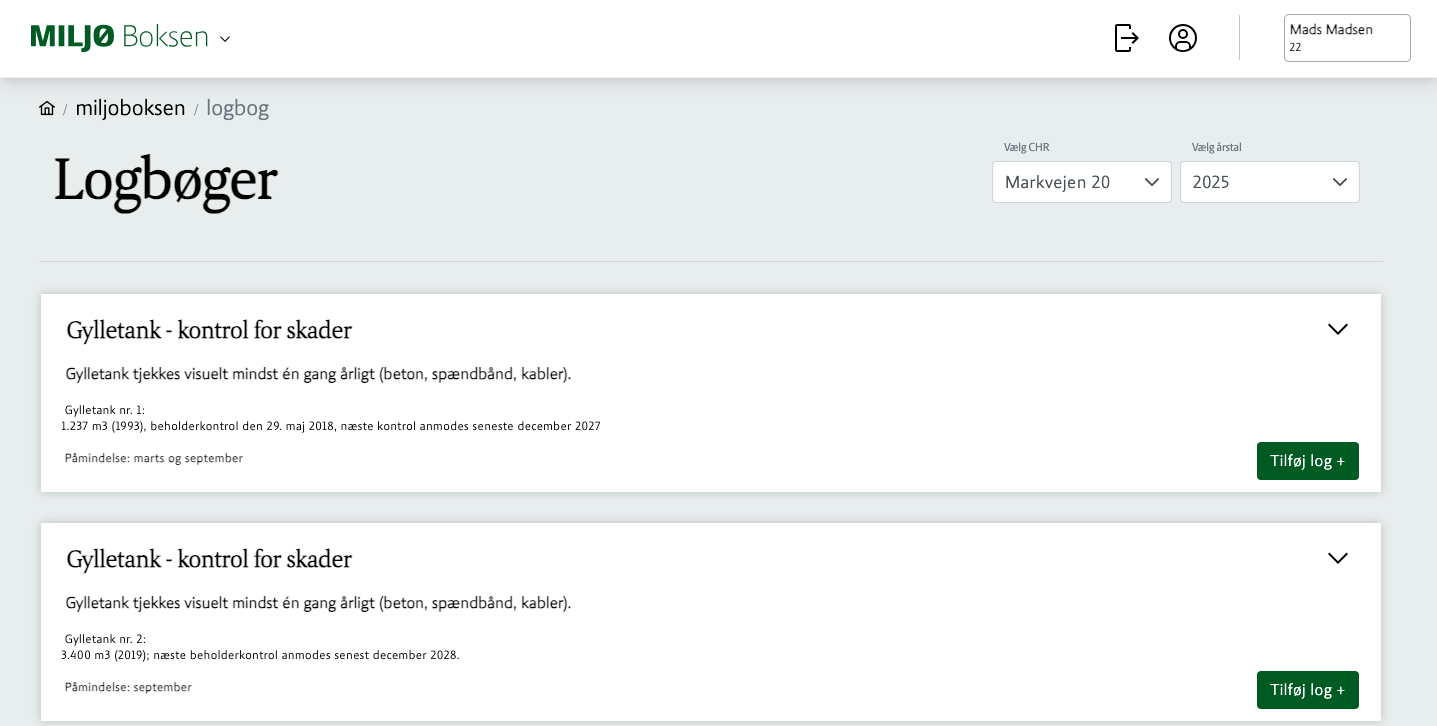
Task: Click the MILJØ Boksen logo
Action: click(x=119, y=37)
